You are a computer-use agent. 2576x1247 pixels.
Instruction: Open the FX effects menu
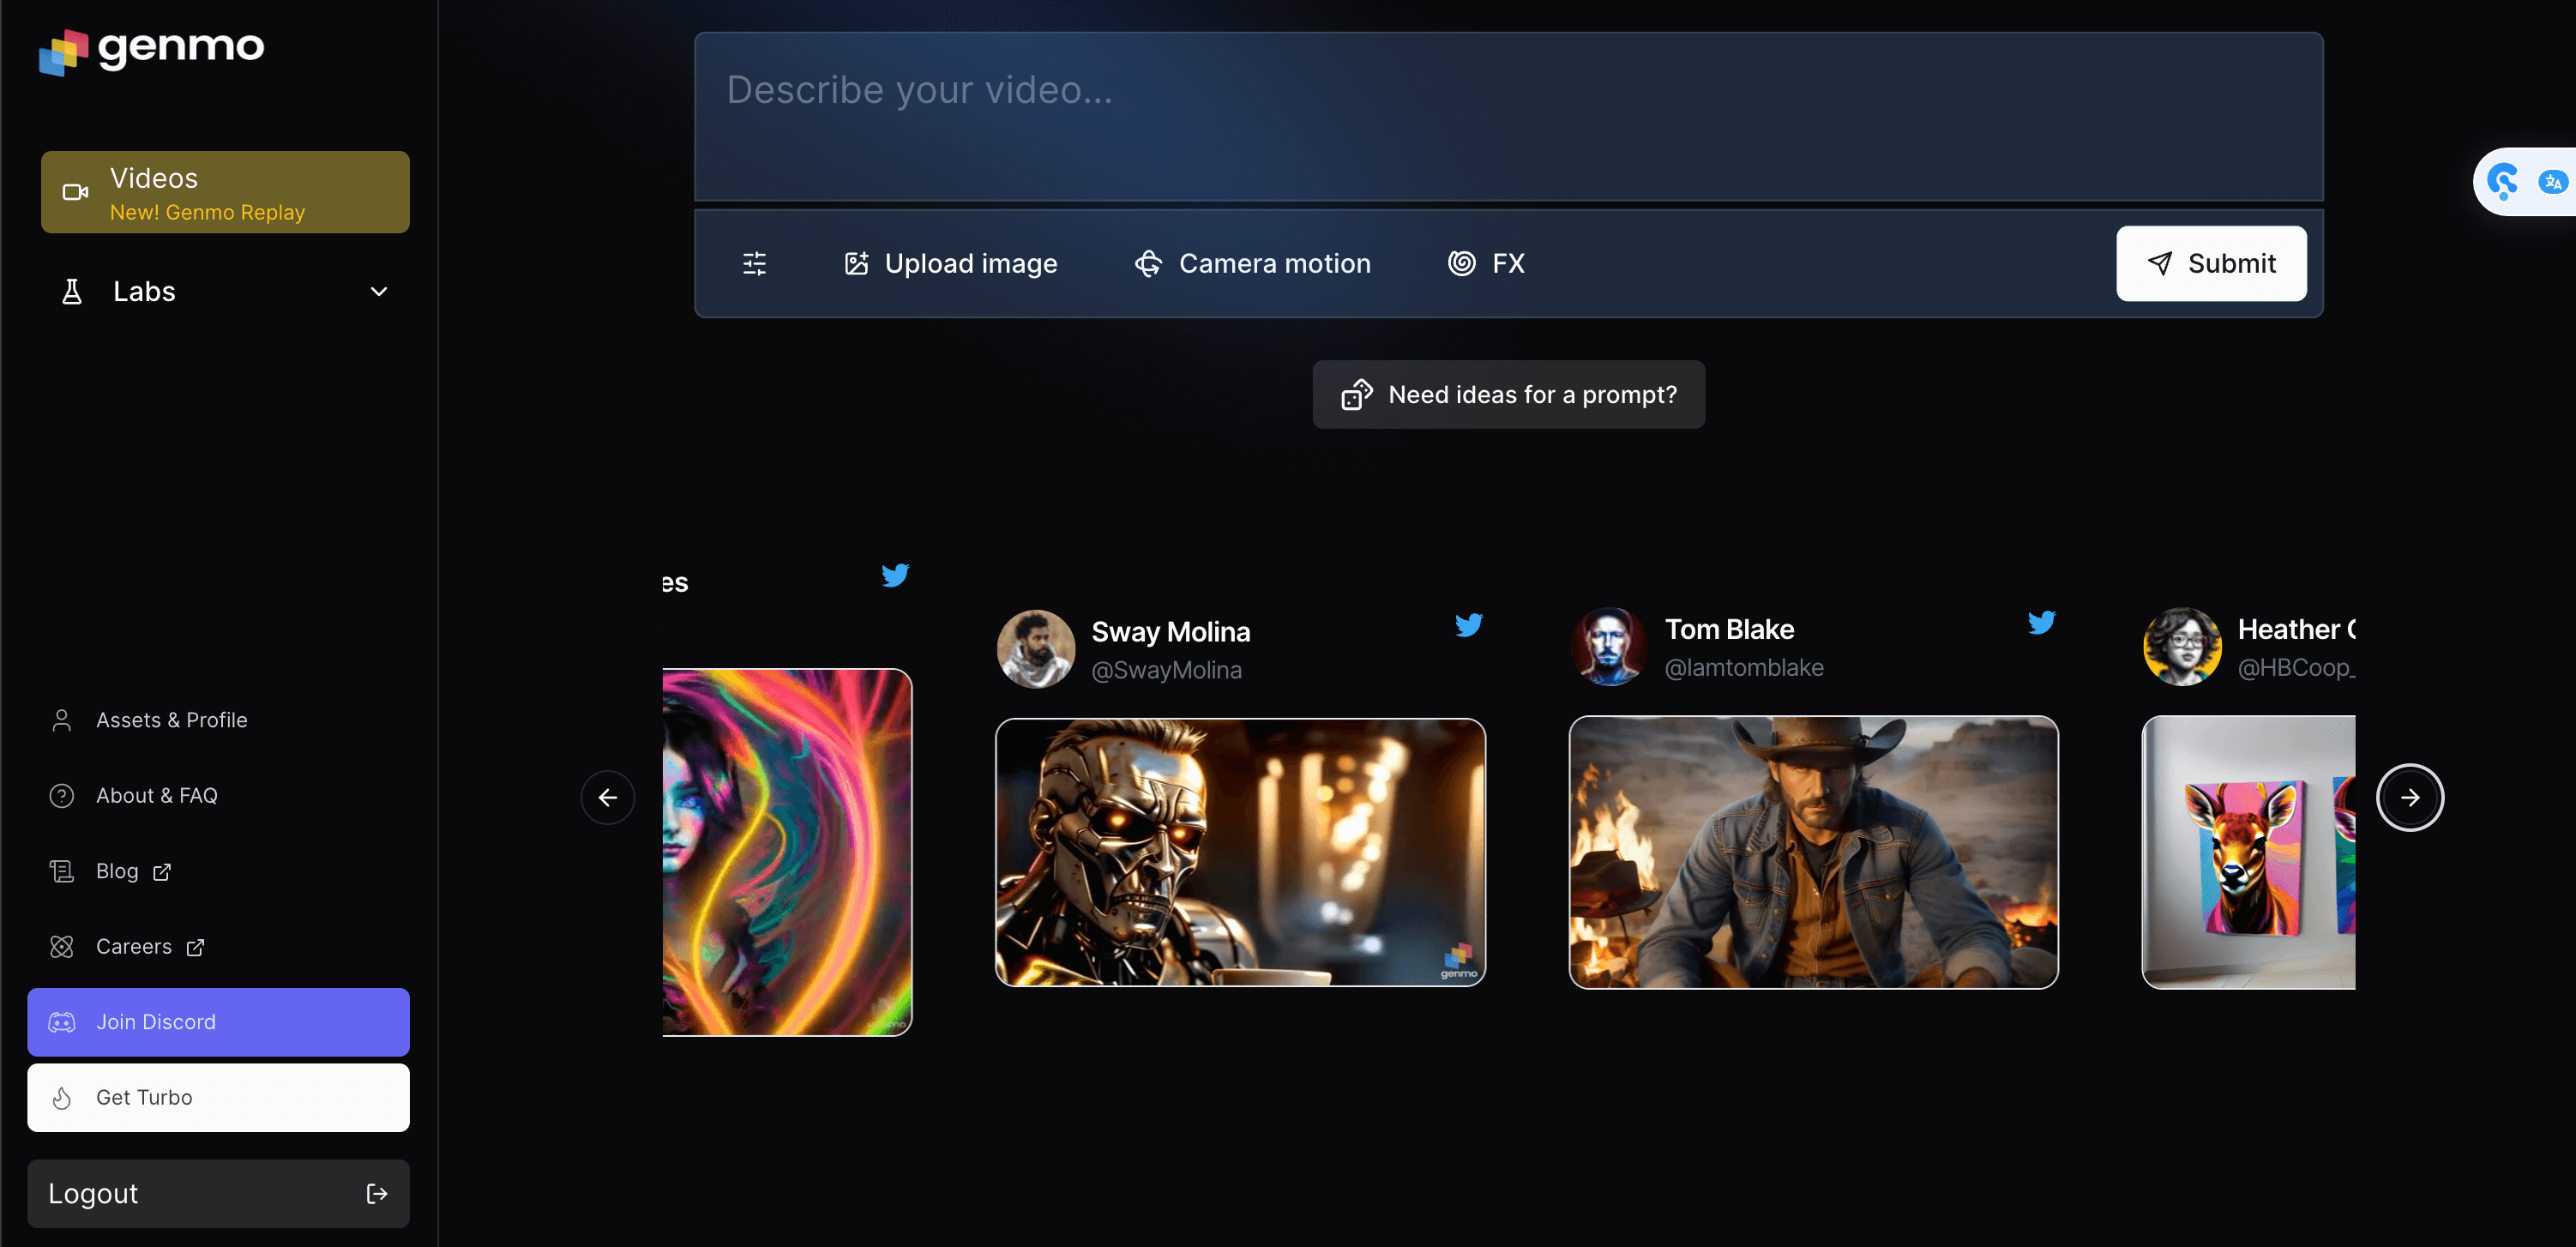tap(1486, 263)
